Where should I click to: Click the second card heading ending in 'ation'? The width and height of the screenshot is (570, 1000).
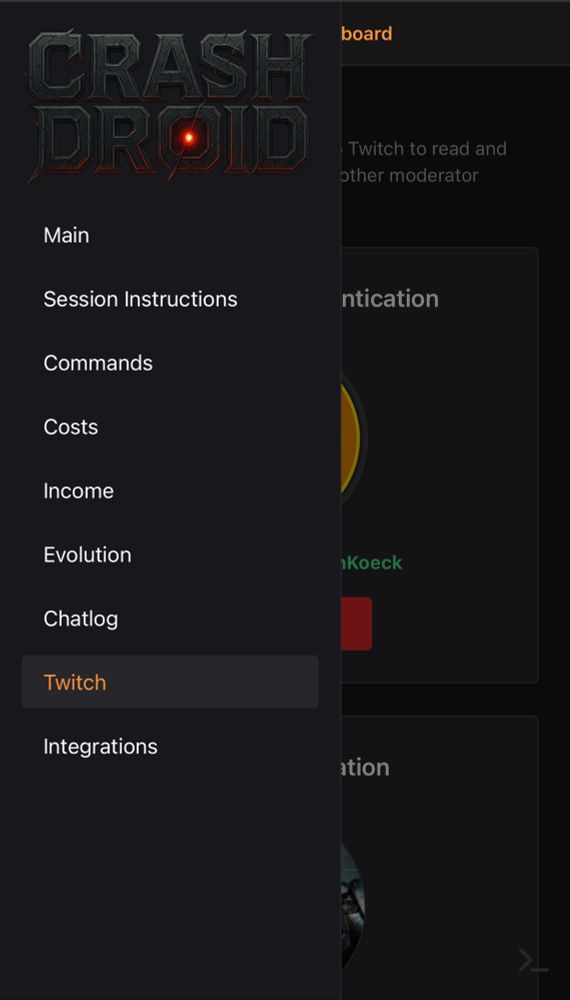pos(365,767)
